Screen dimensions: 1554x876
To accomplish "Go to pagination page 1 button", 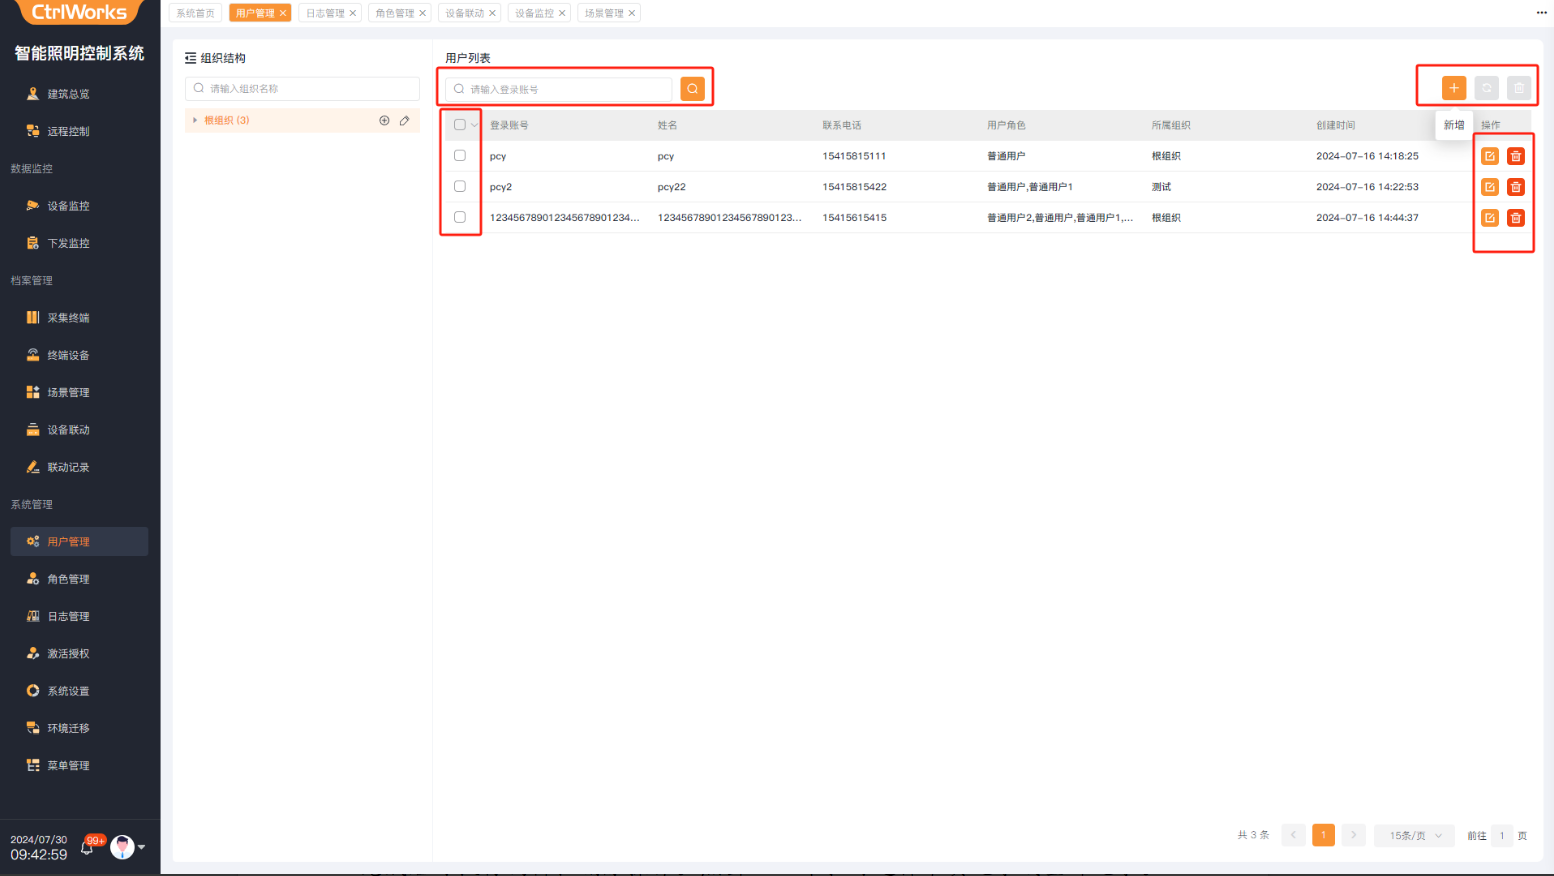I will [1323, 835].
